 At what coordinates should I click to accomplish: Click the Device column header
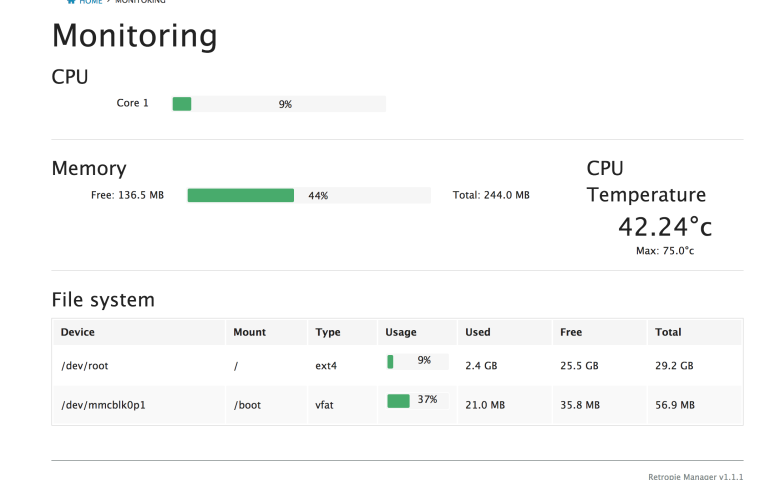[x=77, y=332]
